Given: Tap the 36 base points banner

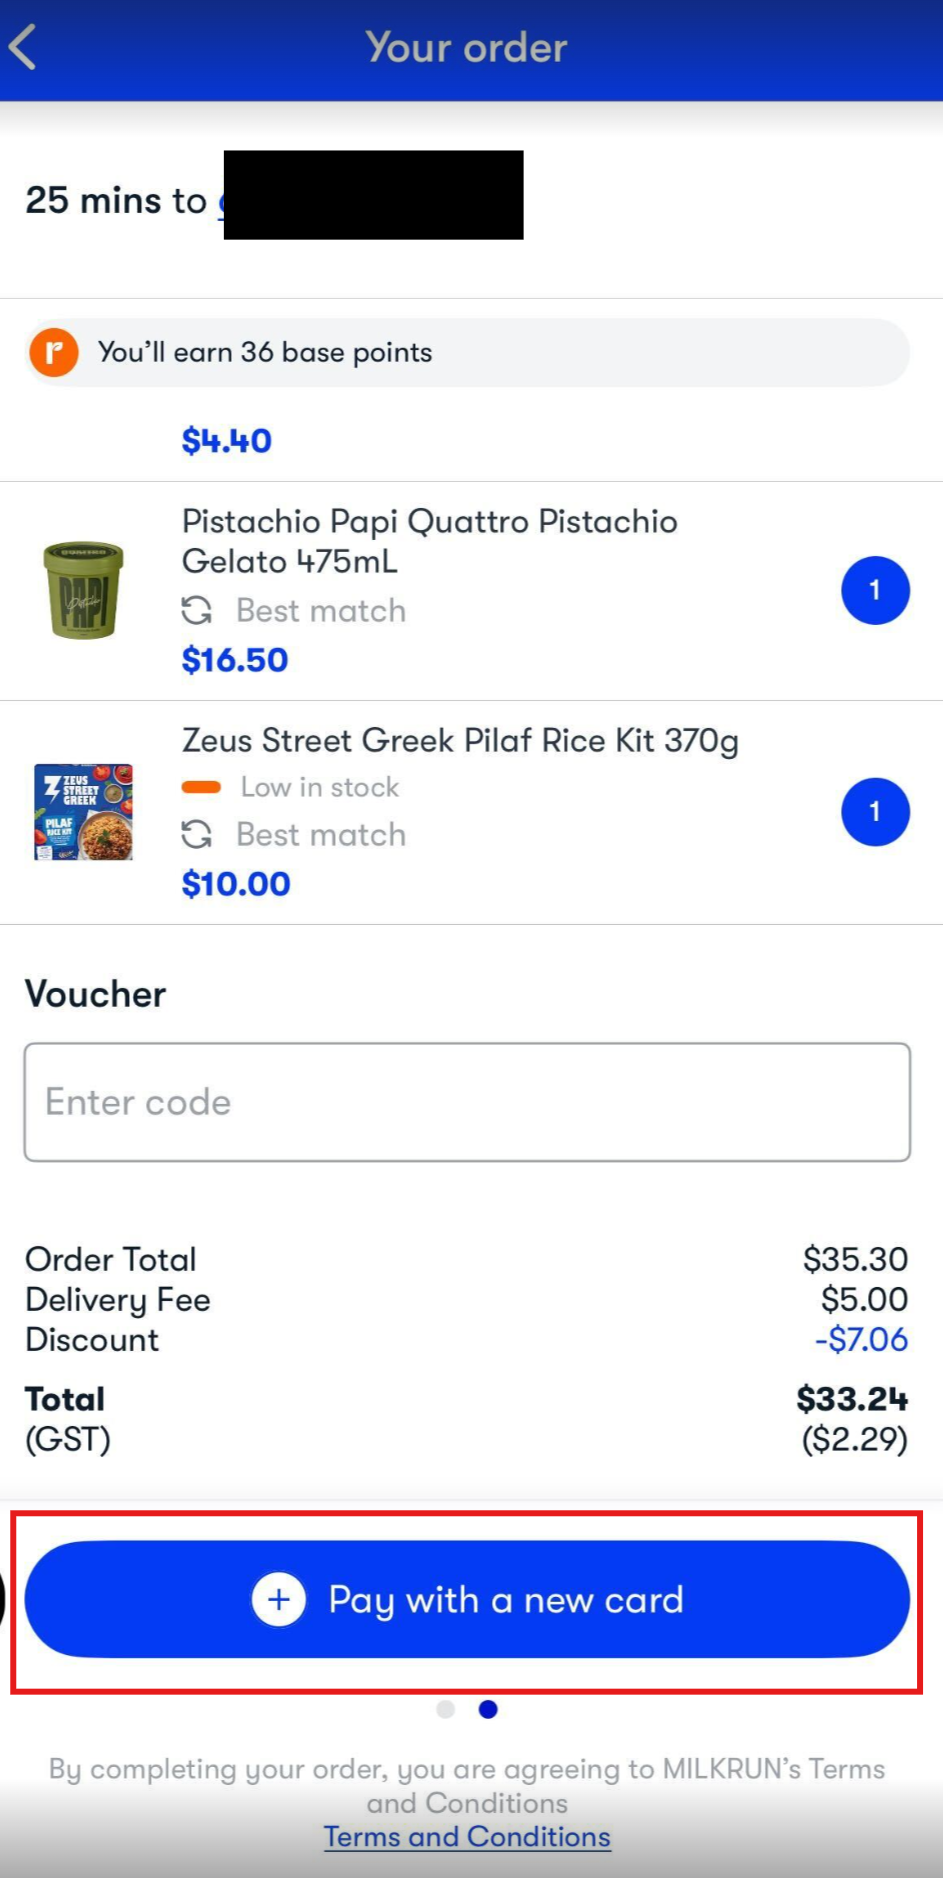Looking at the screenshot, I should [467, 353].
